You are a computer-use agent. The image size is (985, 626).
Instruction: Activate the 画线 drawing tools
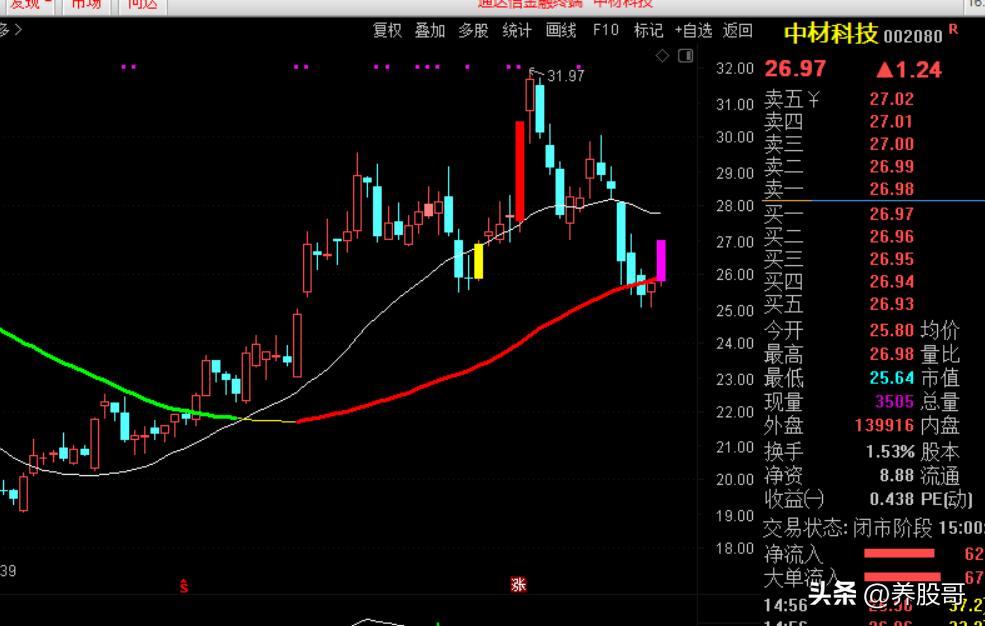[x=560, y=30]
